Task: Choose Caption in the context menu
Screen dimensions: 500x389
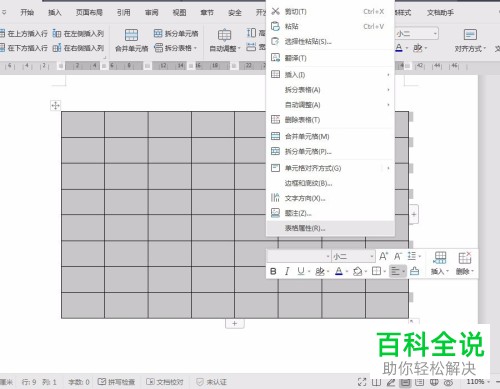Action: tap(330, 213)
